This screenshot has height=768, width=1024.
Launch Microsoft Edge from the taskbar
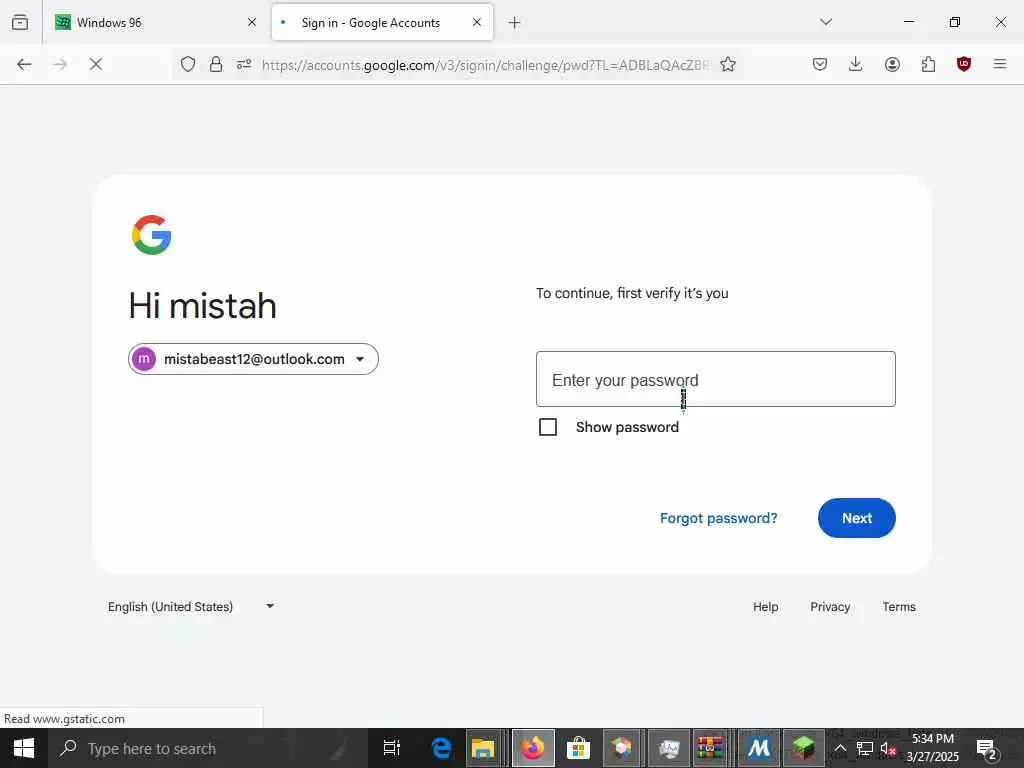(x=441, y=748)
